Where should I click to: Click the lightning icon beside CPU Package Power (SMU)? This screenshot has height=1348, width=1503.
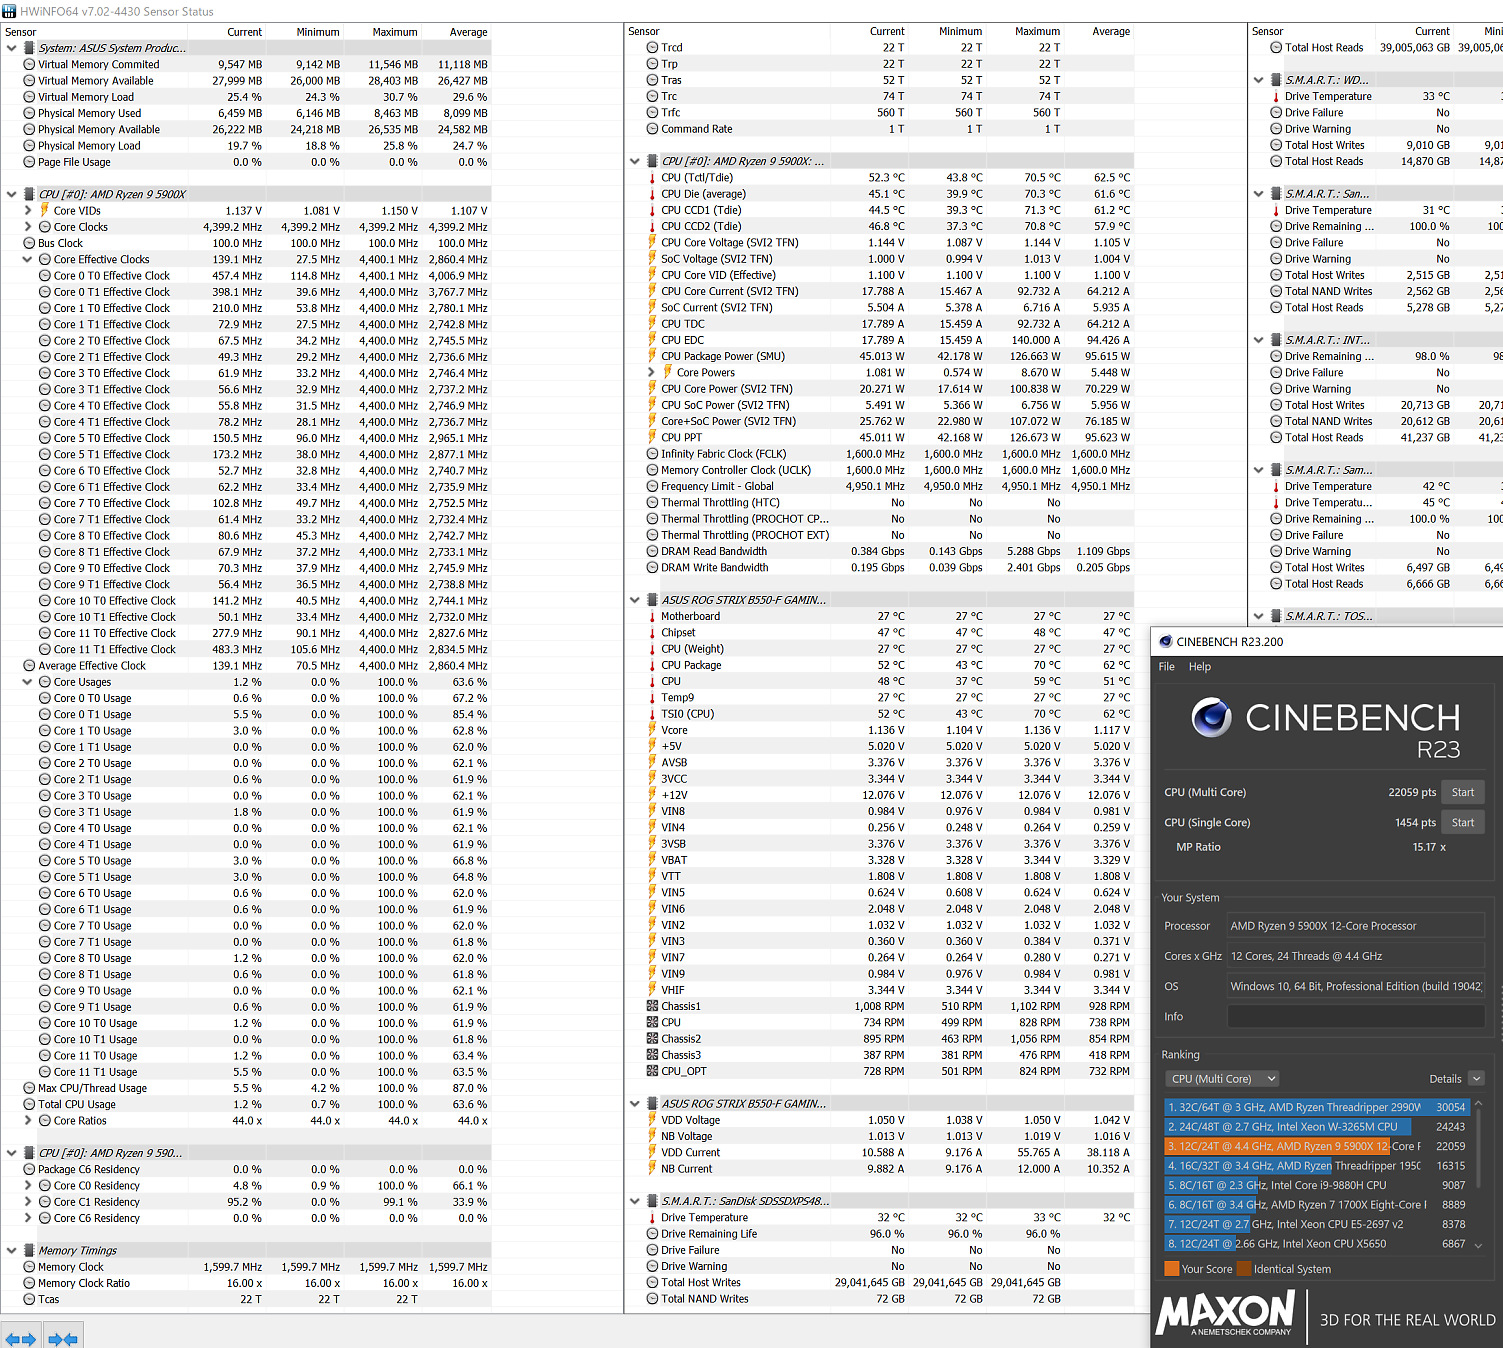coord(652,357)
